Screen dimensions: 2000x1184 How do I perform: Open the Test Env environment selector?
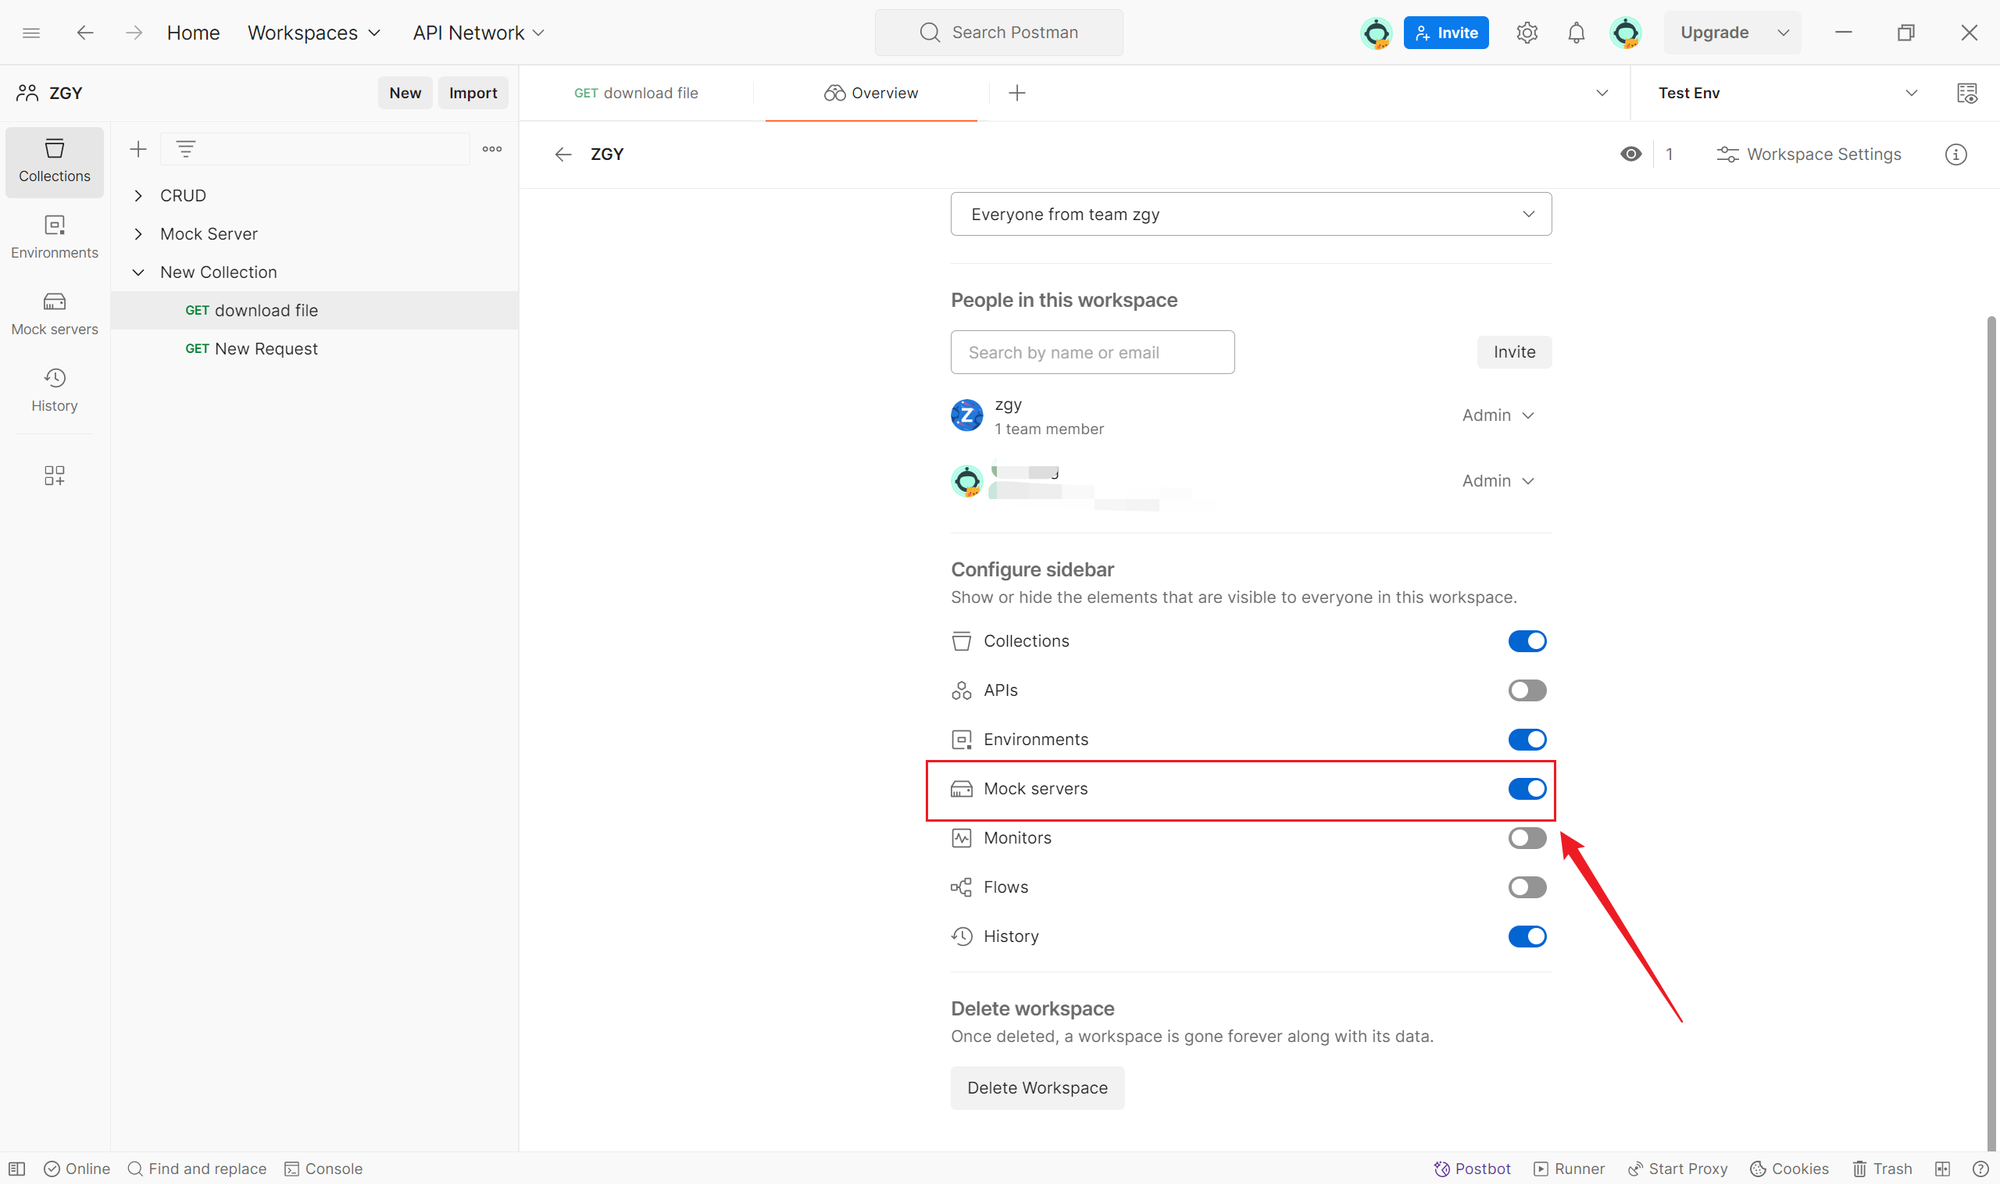[x=1786, y=93]
